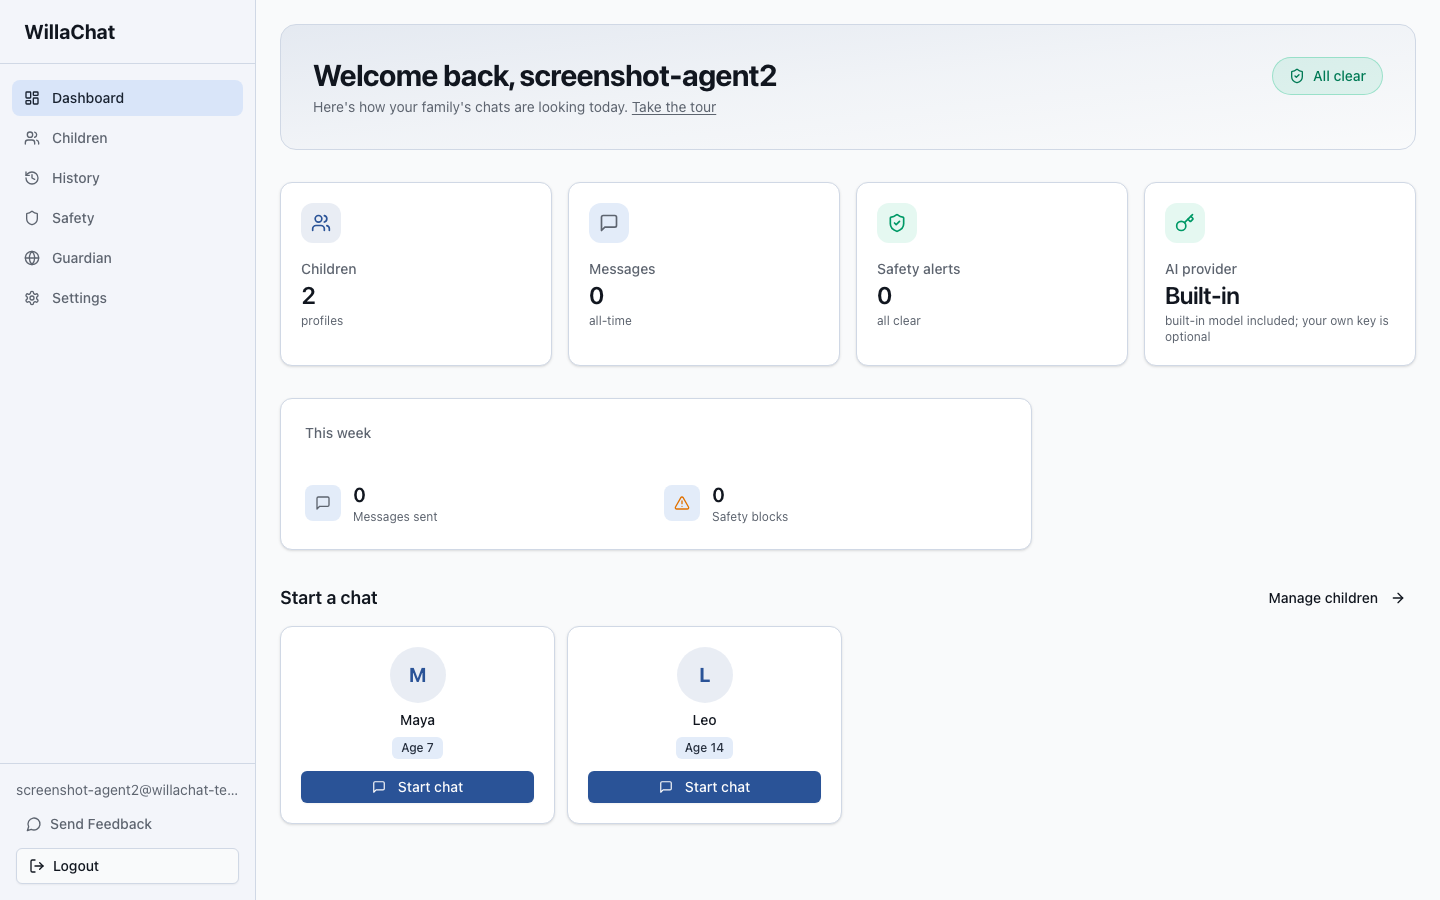Click the screenshot-agent2 account email text
Screen dimensions: 1440x900
point(127,790)
